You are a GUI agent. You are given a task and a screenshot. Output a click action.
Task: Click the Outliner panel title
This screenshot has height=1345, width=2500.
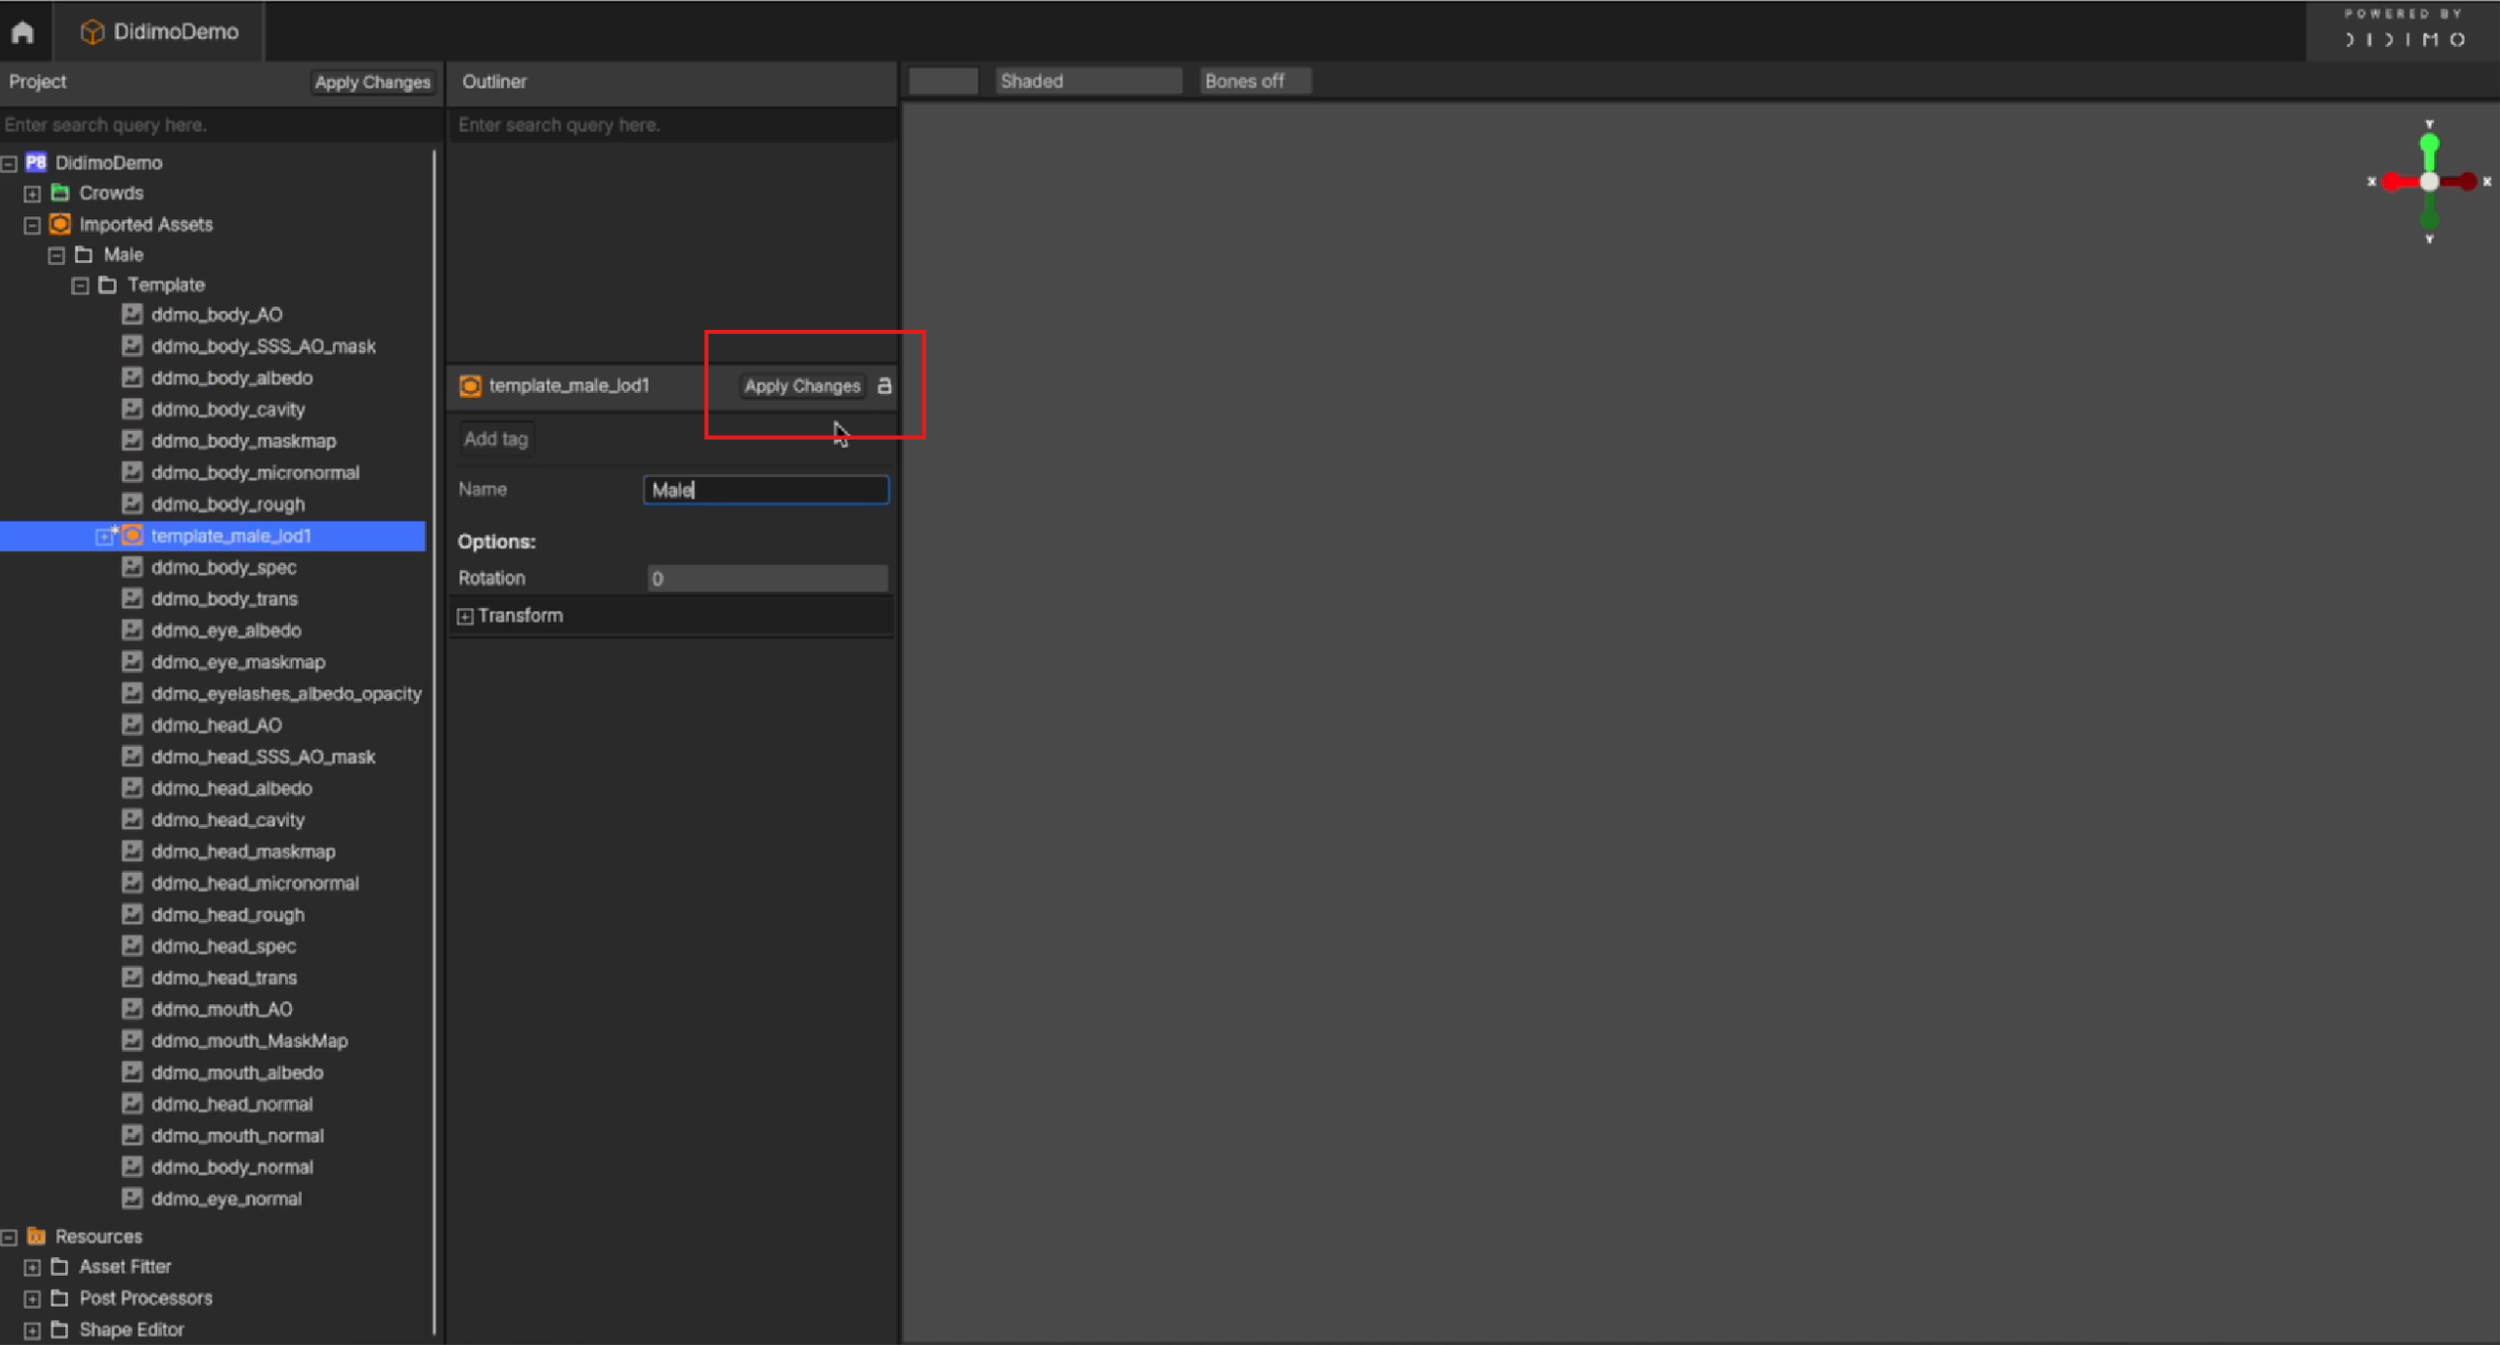494,81
